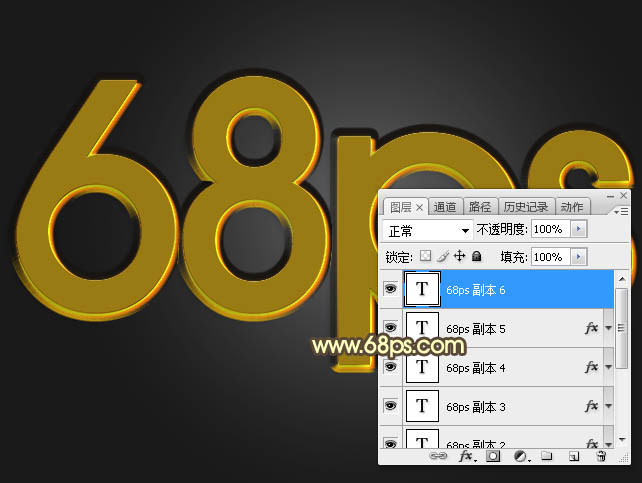Click fx badge on 68ps 副本 5

(592, 328)
